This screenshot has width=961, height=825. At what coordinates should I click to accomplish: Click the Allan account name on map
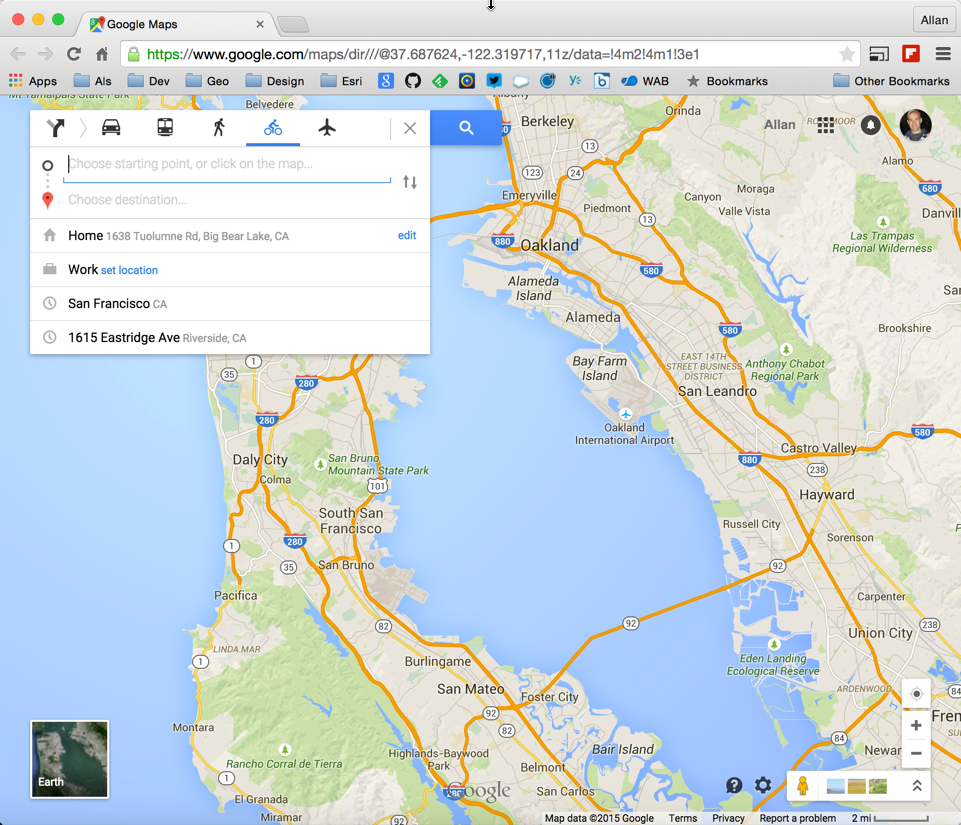tap(780, 124)
